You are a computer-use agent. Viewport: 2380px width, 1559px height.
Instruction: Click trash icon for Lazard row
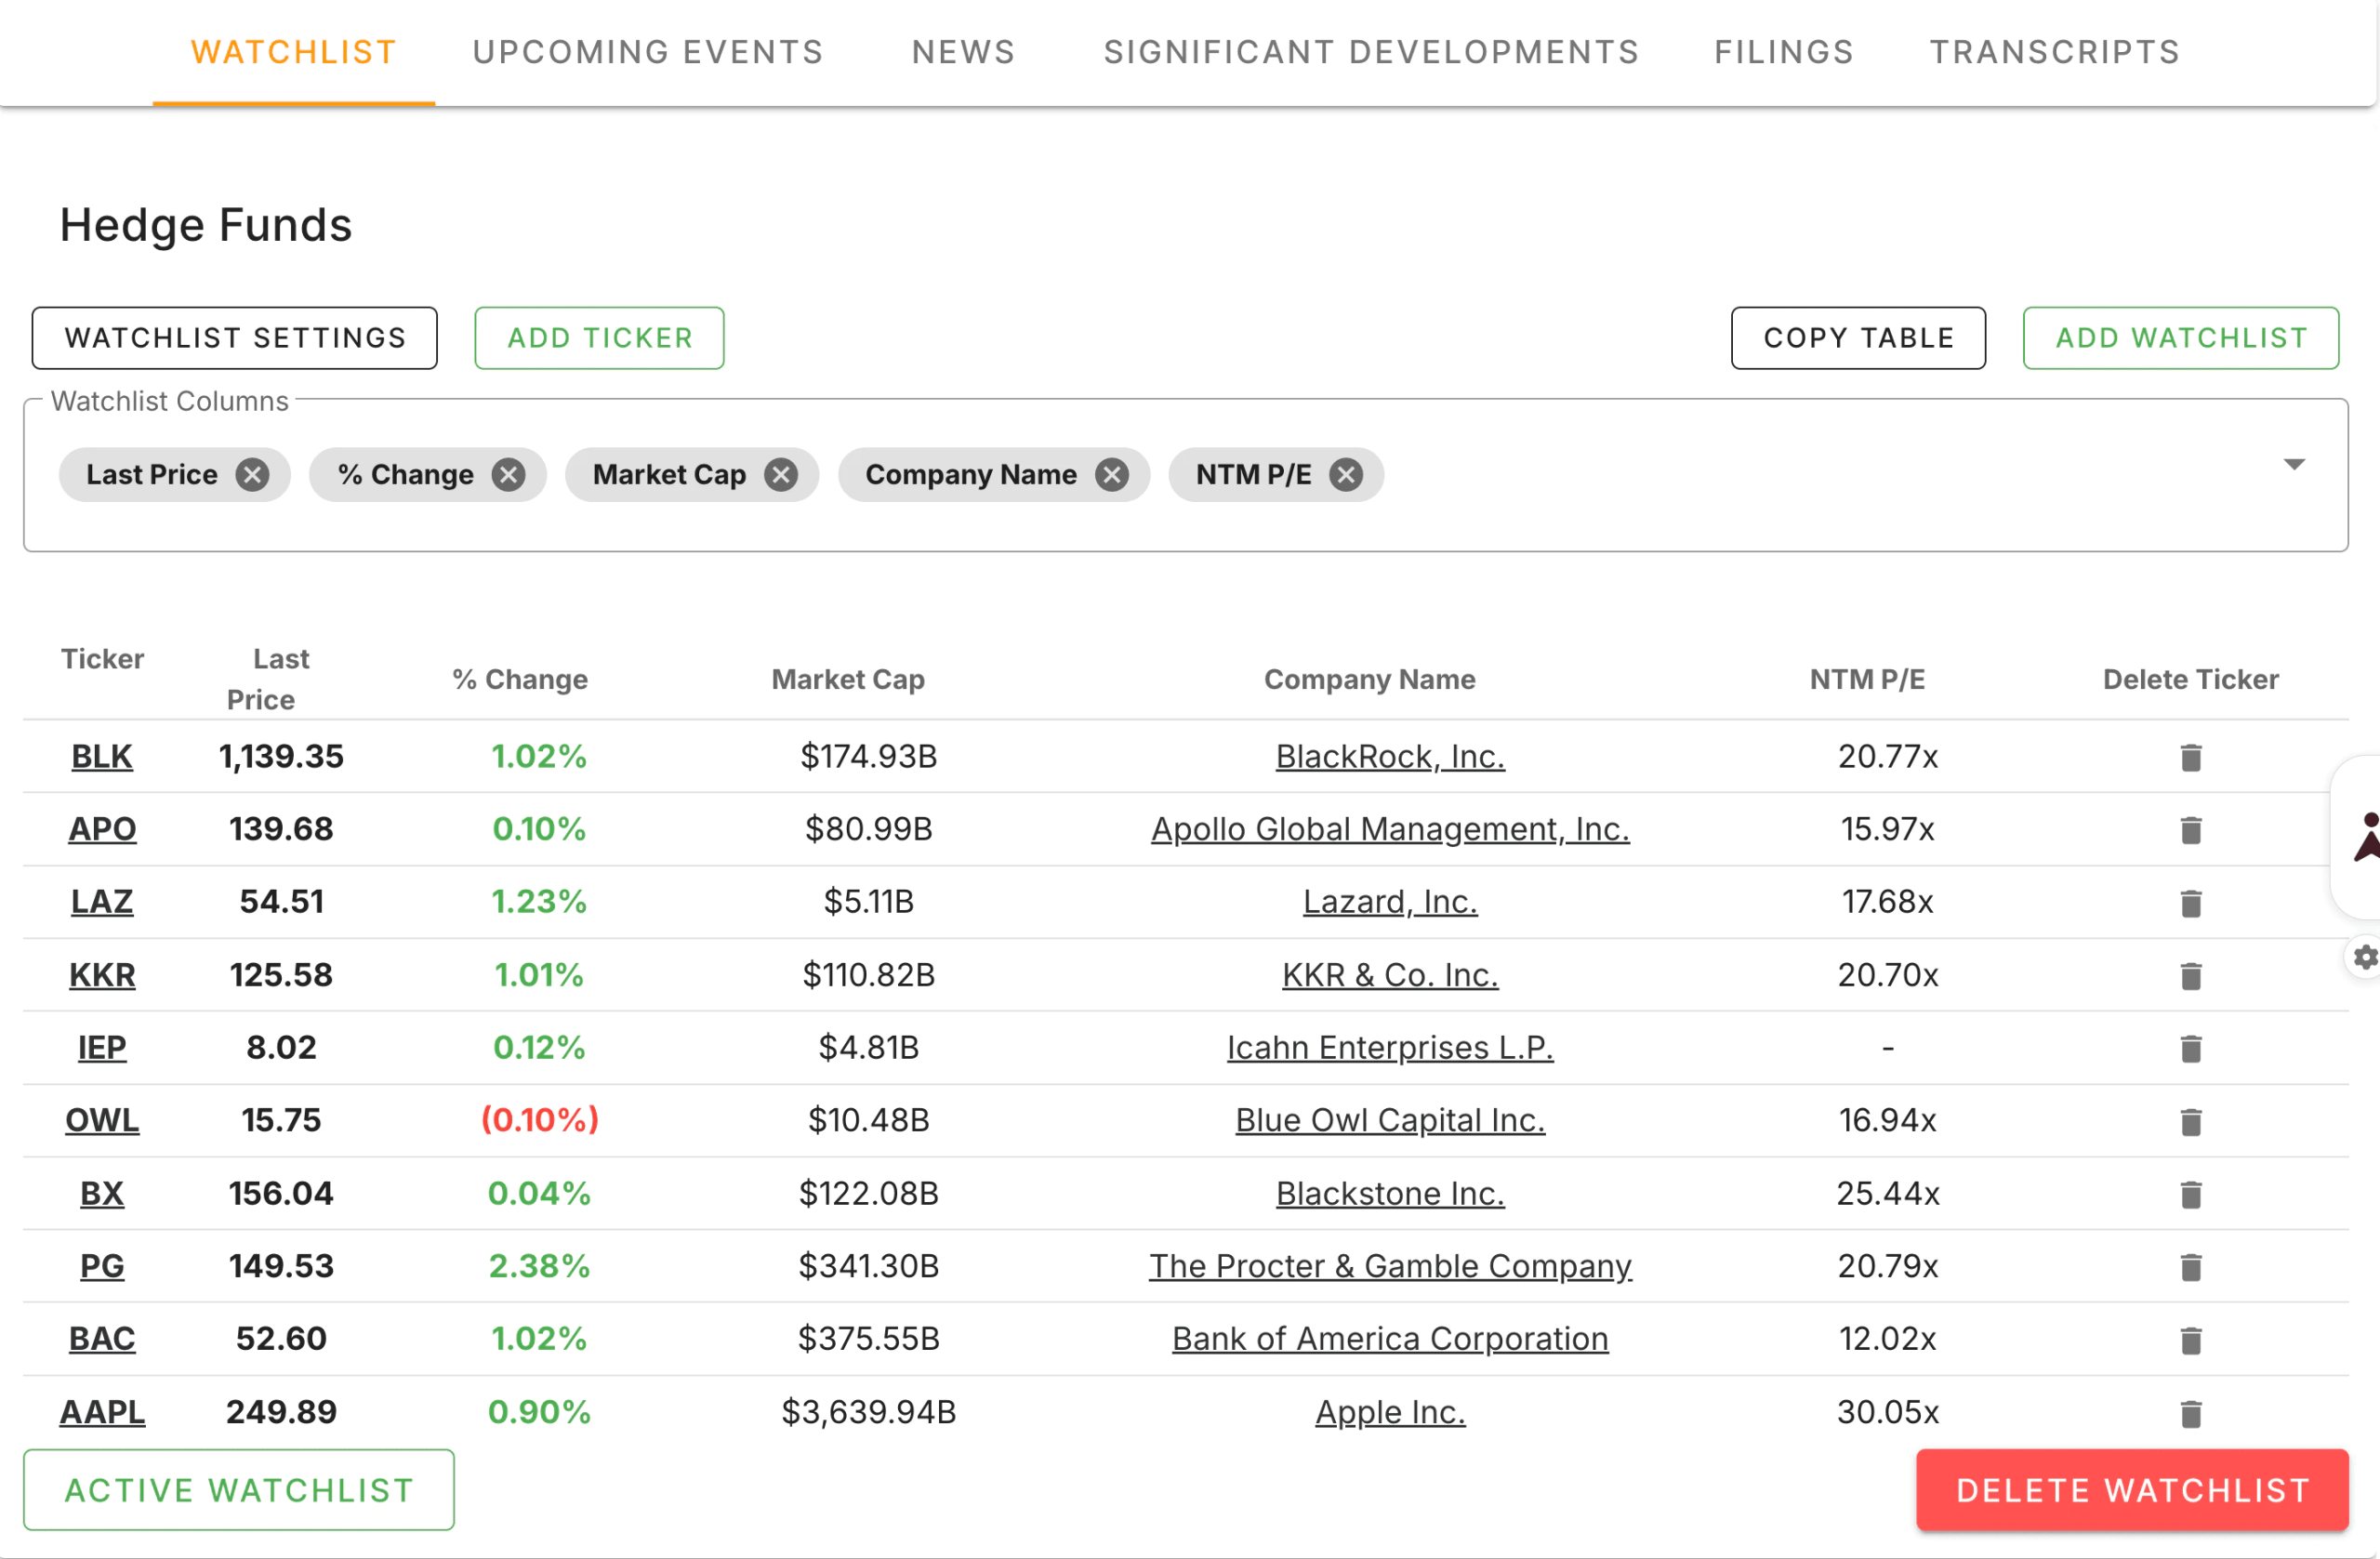click(x=2190, y=903)
